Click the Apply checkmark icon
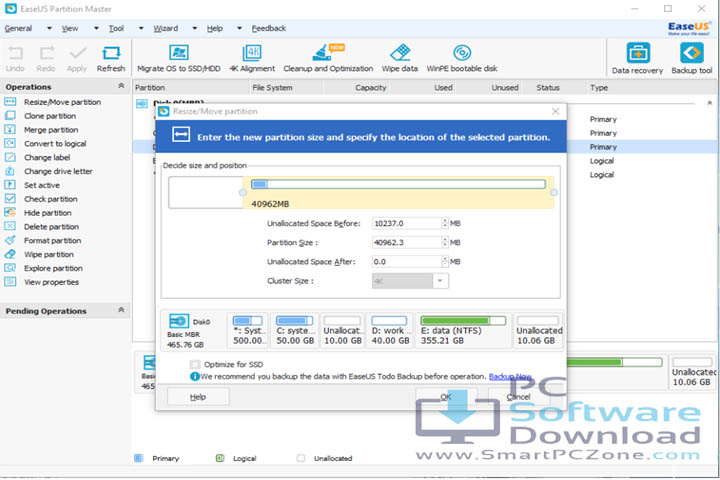Image resolution: width=720 pixels, height=480 pixels. coord(77,58)
